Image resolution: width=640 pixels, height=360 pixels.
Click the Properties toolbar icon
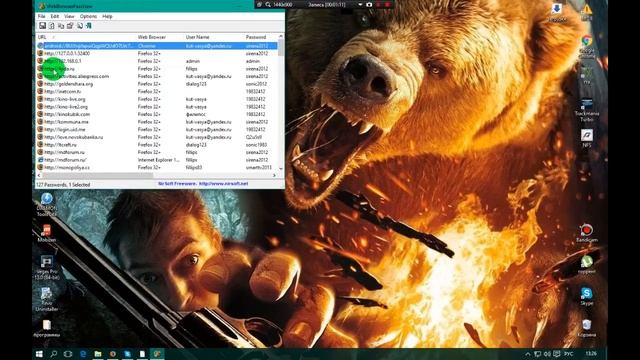coord(70,26)
